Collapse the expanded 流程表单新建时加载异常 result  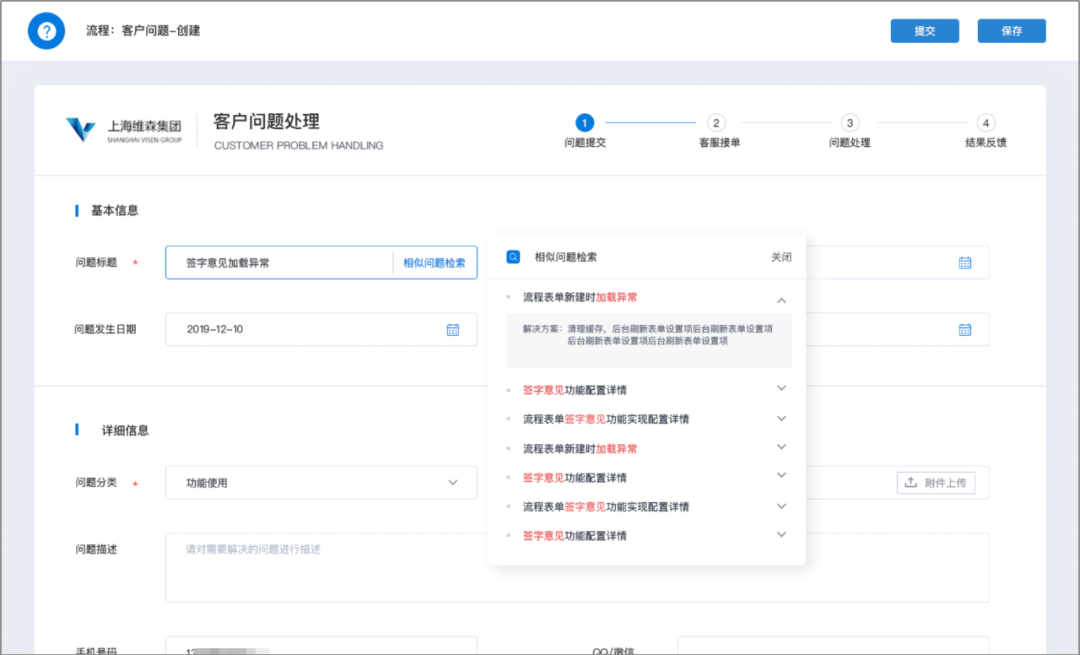coord(781,299)
